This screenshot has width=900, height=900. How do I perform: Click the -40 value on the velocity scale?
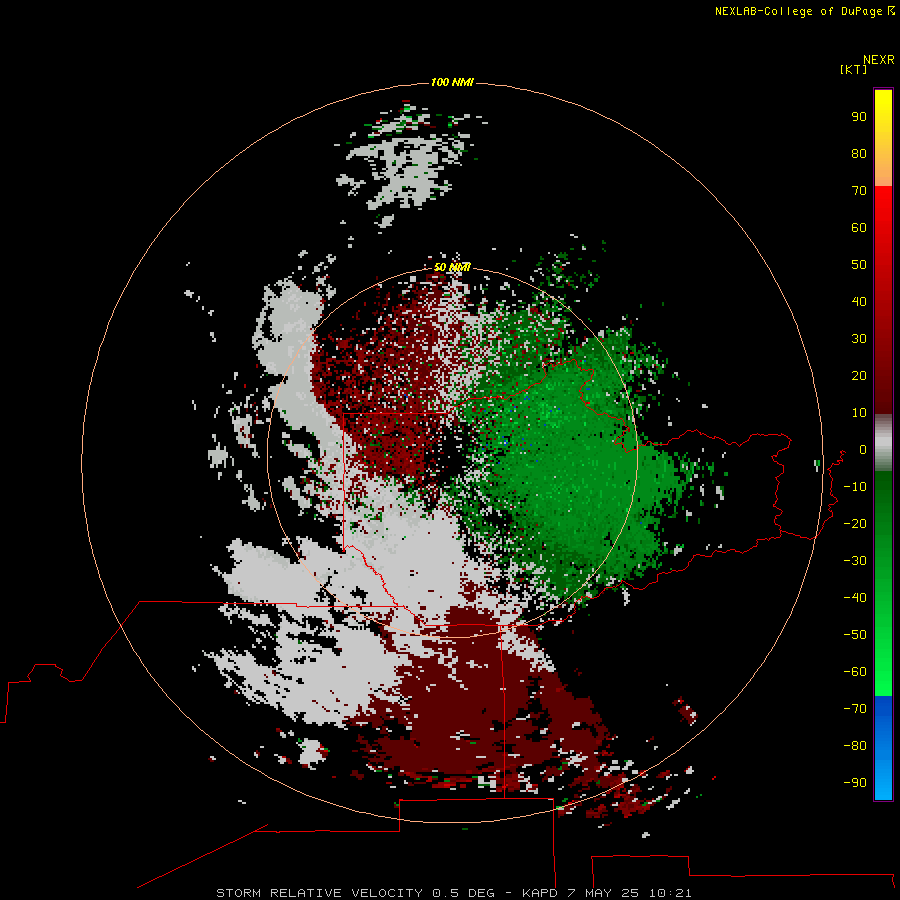tap(855, 598)
